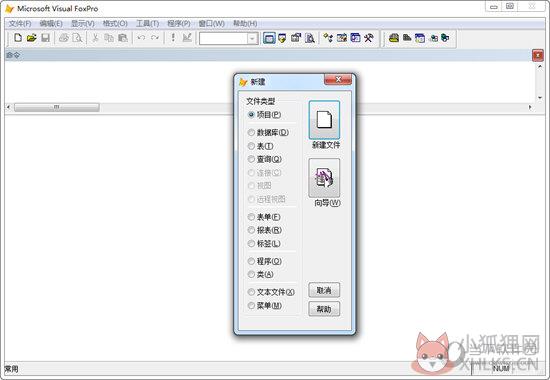Open the 格式(O) menu
The image size is (550, 380).
pyautogui.click(x=115, y=24)
